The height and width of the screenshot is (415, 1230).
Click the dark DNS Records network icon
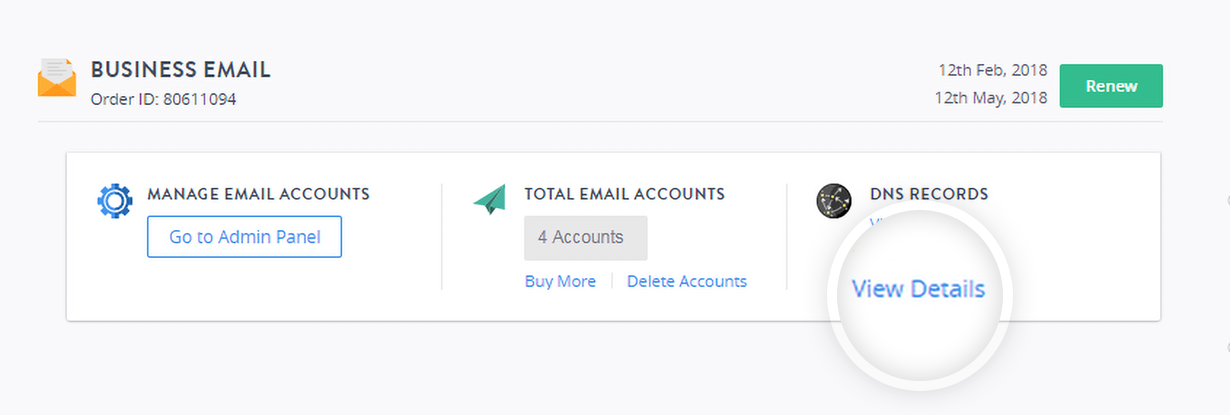(x=834, y=202)
